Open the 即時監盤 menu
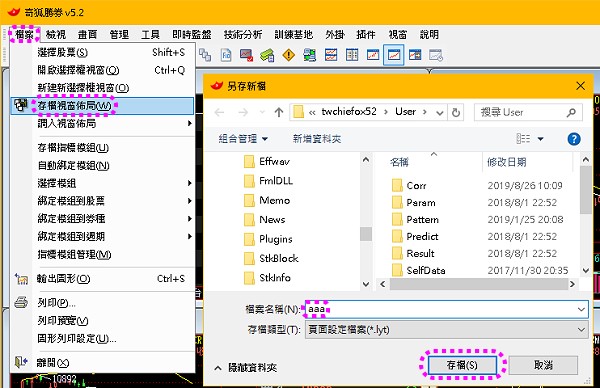Image resolution: width=600 pixels, height=388 pixels. click(x=192, y=34)
